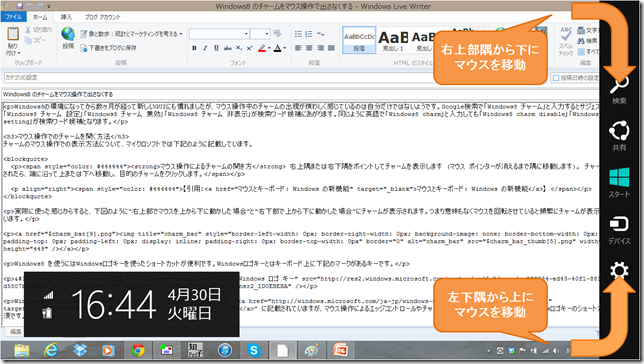Click the text highlight color pen
644x364 pixels.
[262, 48]
